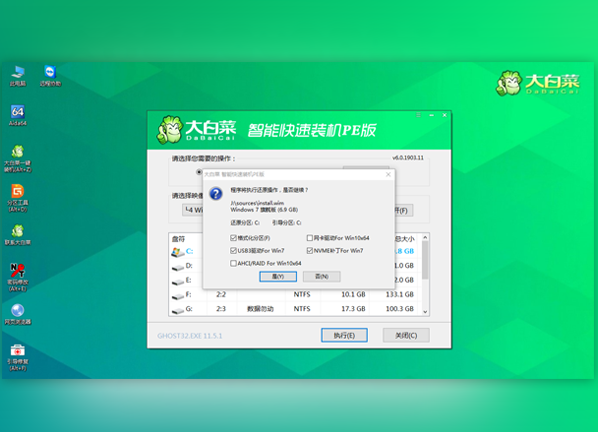Open the DaBaiCai one-key install shortcut
Image resolution: width=598 pixels, height=432 pixels.
coord(18,158)
